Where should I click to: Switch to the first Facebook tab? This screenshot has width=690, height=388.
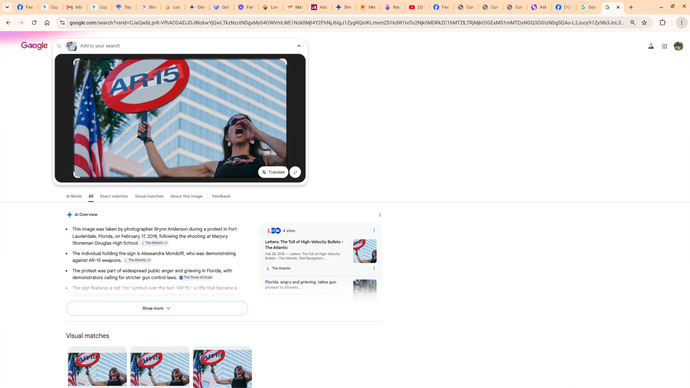click(25, 7)
